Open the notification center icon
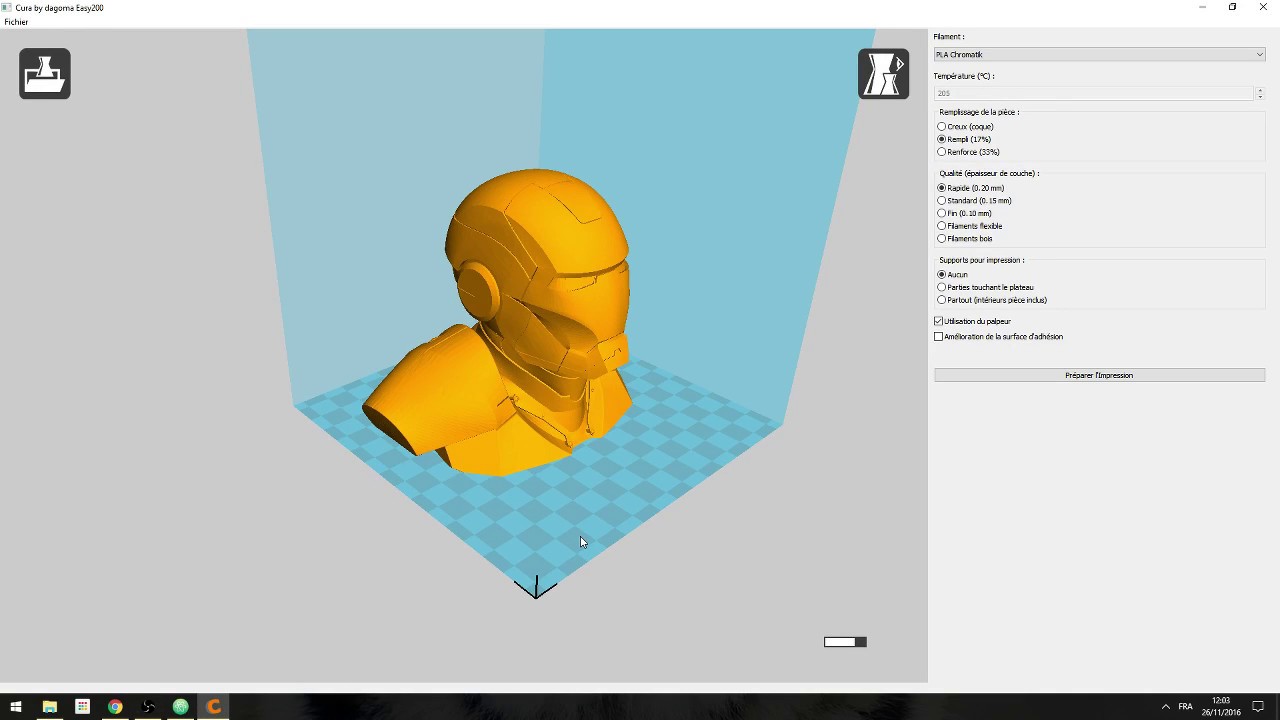Image resolution: width=1280 pixels, height=720 pixels. [1258, 707]
